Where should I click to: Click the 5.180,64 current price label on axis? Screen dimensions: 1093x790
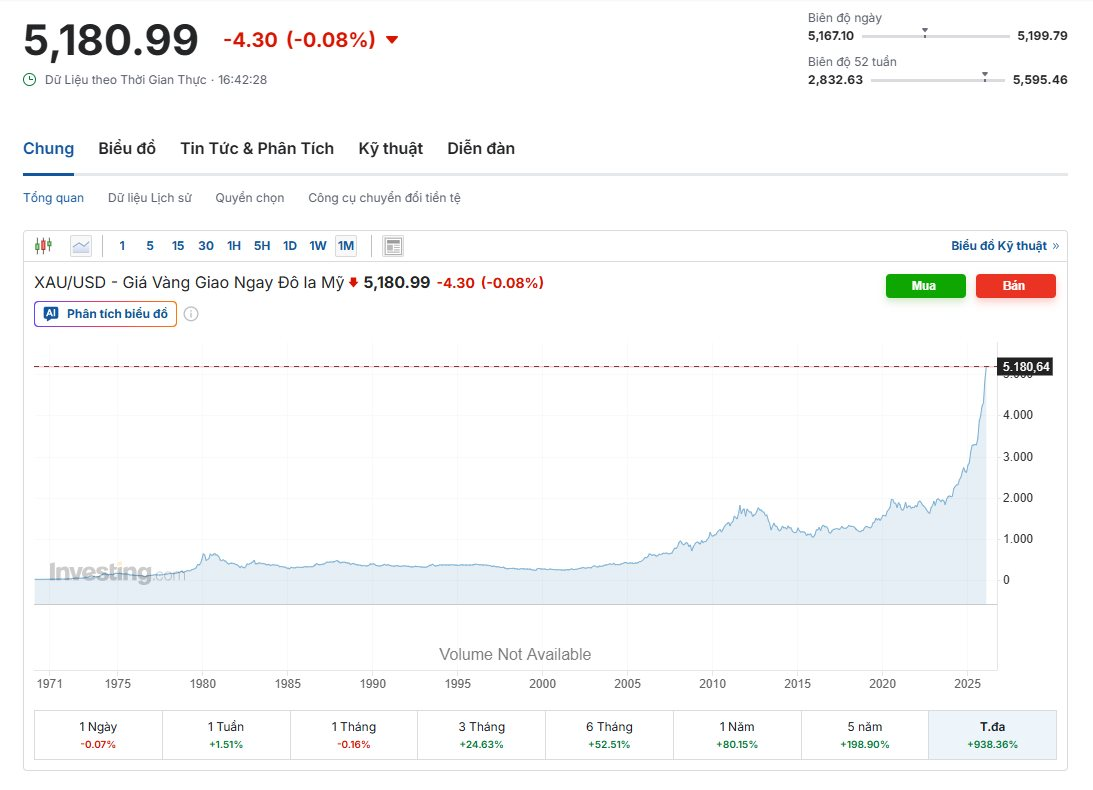(1025, 367)
